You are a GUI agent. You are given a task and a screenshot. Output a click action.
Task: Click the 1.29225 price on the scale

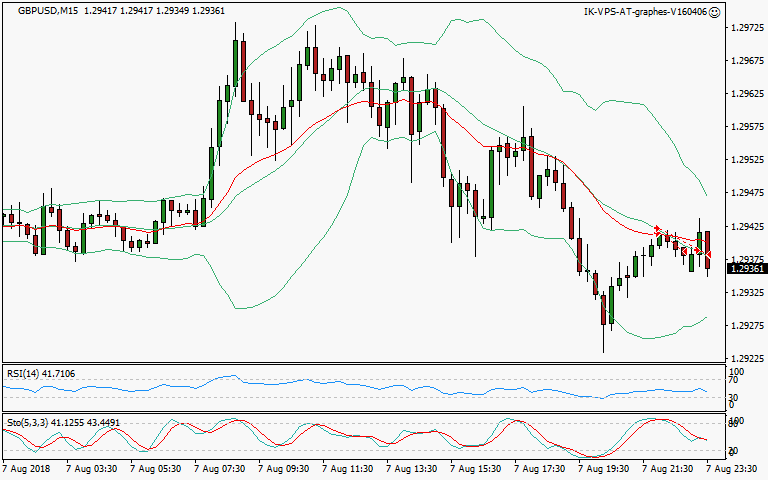pos(746,358)
